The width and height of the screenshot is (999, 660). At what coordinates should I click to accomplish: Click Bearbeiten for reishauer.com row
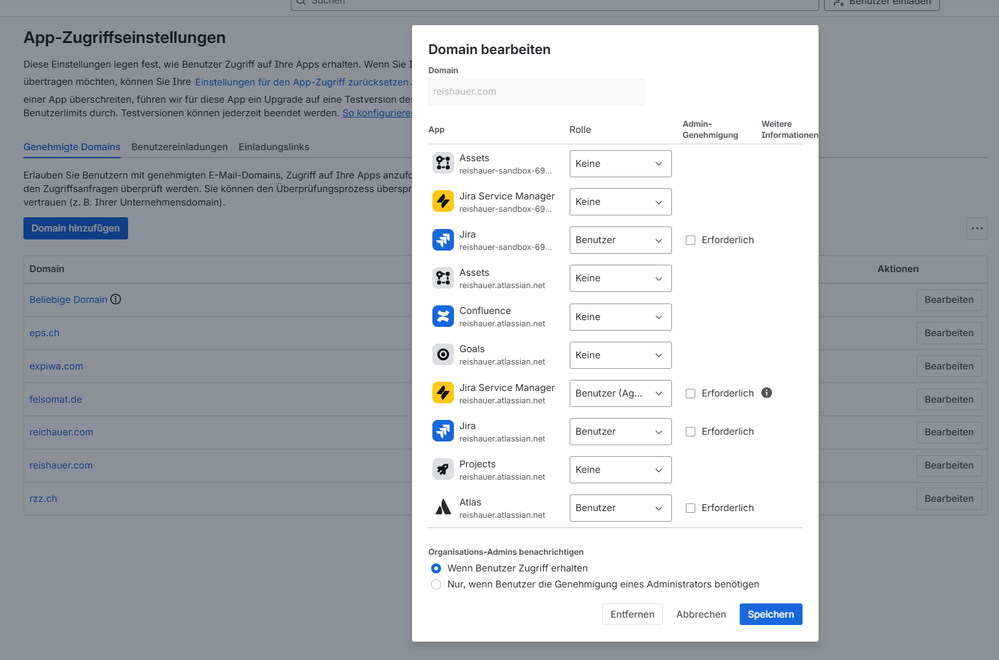tap(949, 465)
